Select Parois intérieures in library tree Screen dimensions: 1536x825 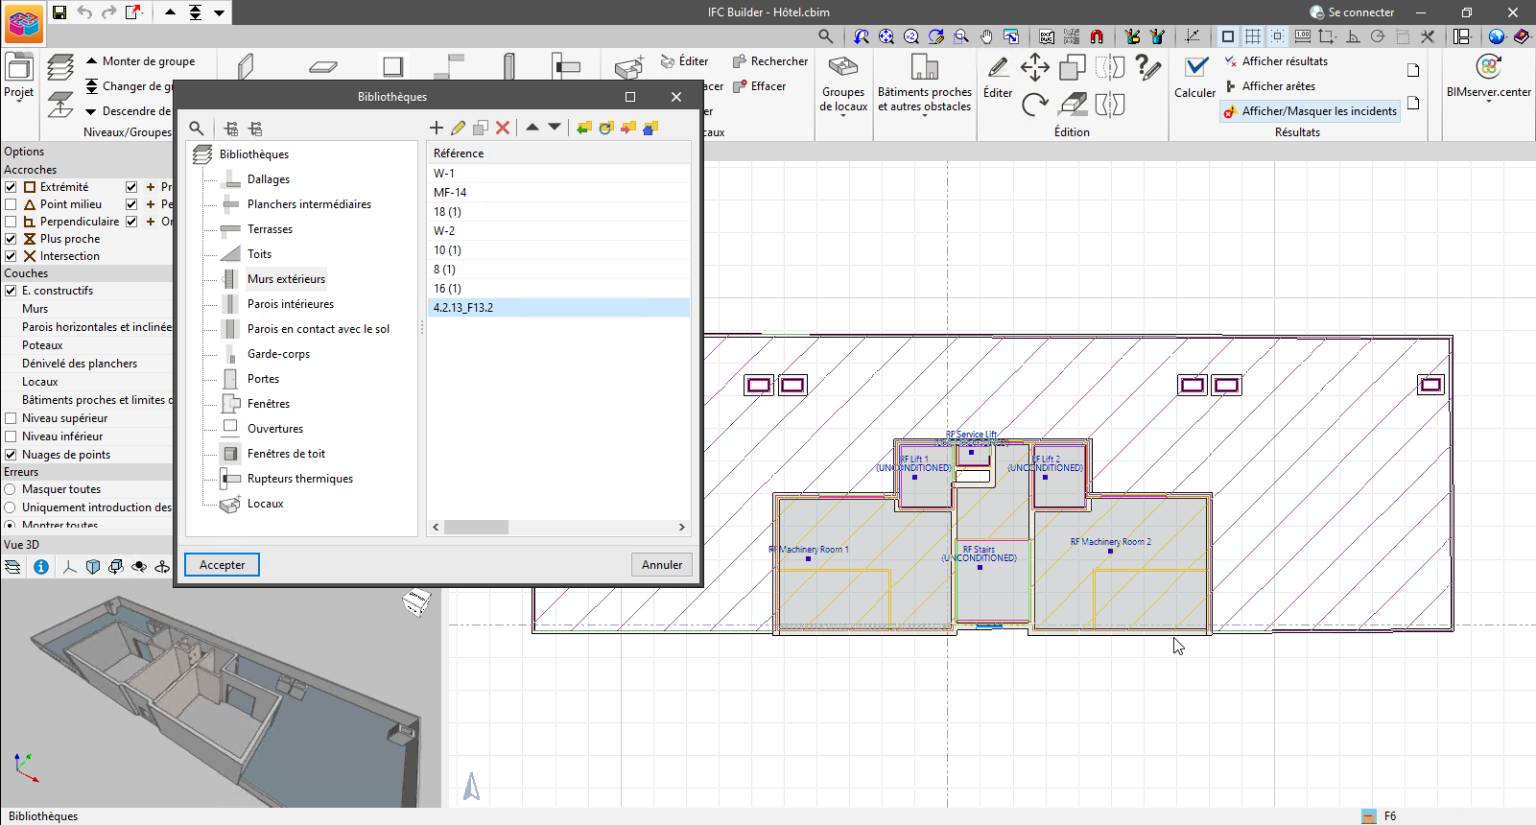[x=290, y=304]
